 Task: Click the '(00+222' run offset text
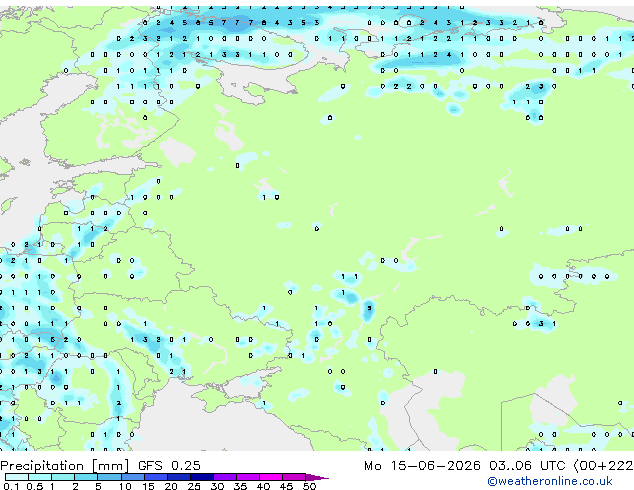603,466
